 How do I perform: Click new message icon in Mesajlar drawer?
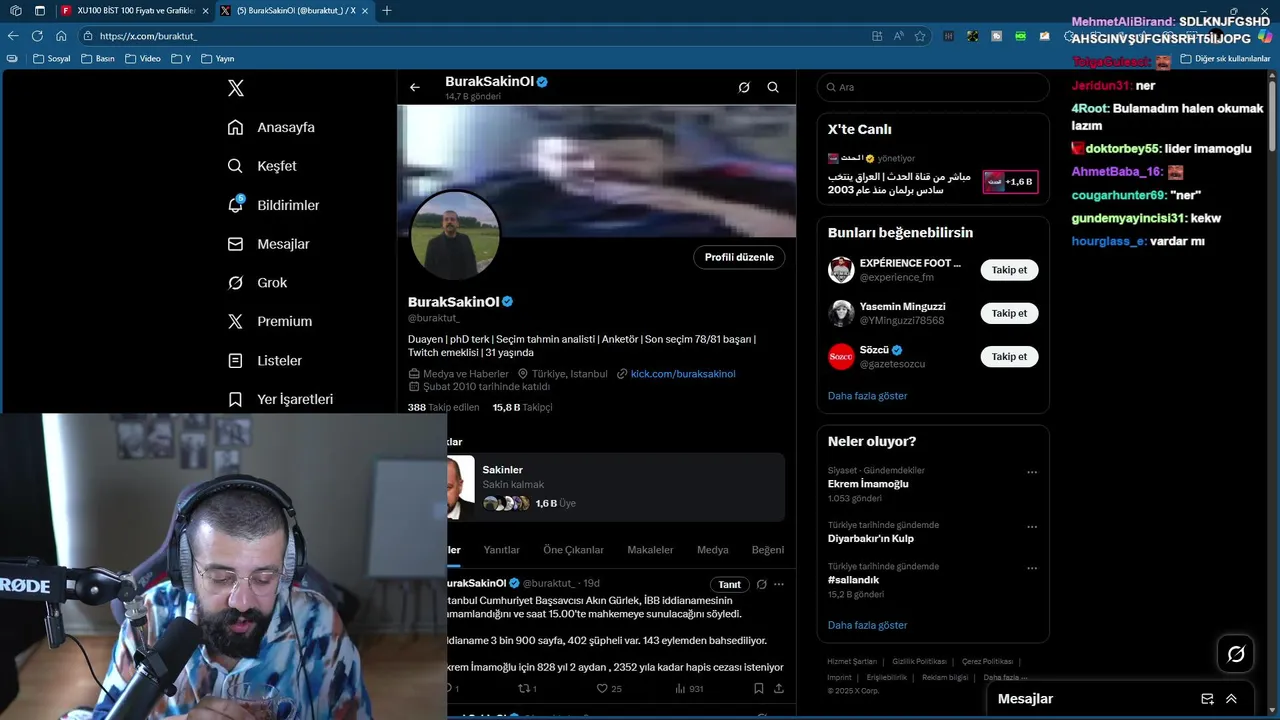pyautogui.click(x=1207, y=699)
